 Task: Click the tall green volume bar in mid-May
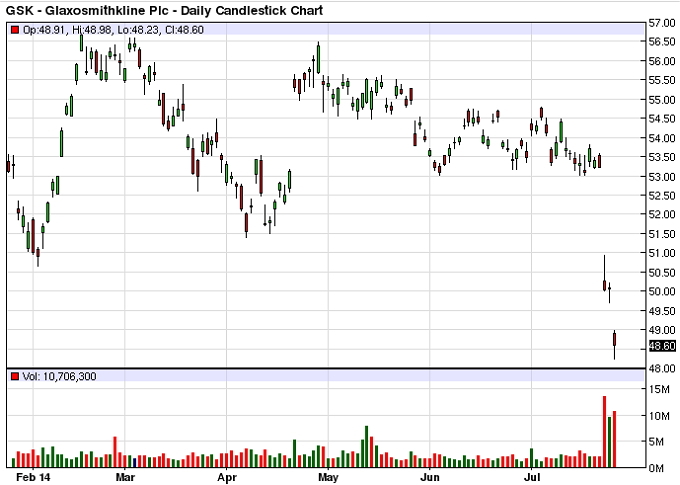coord(366,447)
